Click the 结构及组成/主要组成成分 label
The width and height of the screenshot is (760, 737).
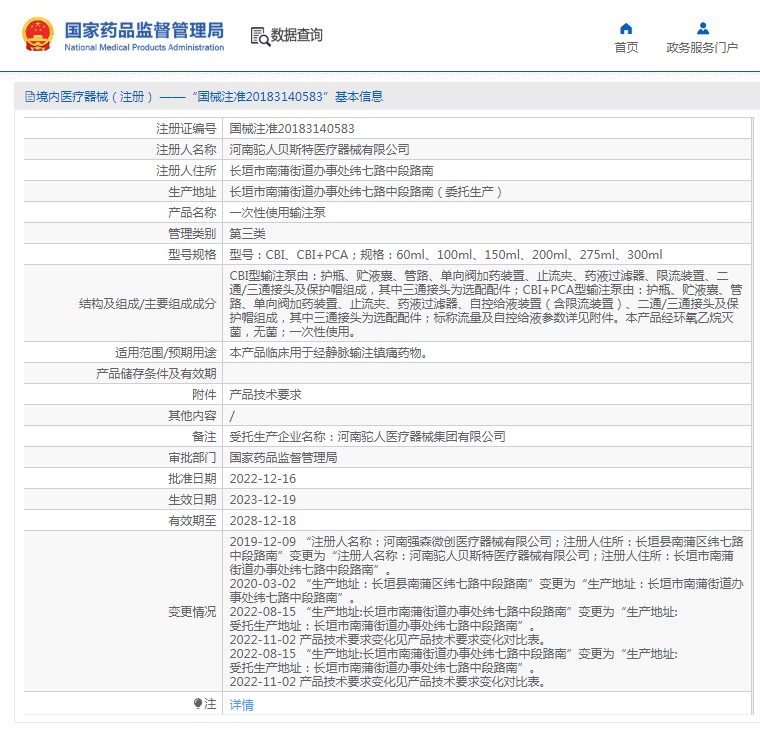(x=147, y=304)
